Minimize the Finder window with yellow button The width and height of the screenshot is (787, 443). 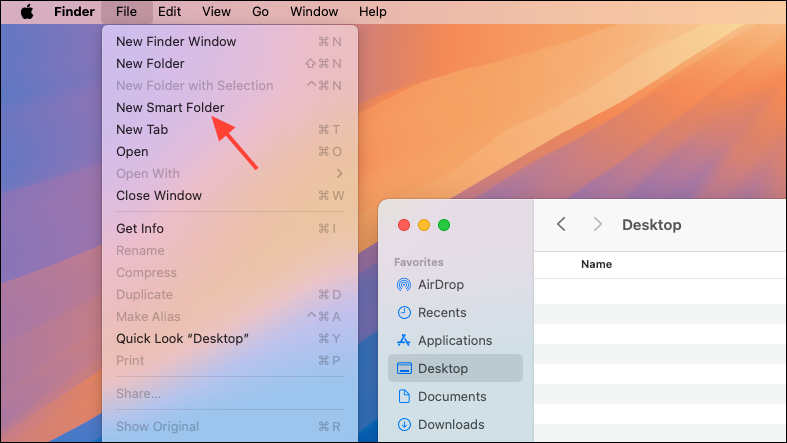click(x=424, y=225)
